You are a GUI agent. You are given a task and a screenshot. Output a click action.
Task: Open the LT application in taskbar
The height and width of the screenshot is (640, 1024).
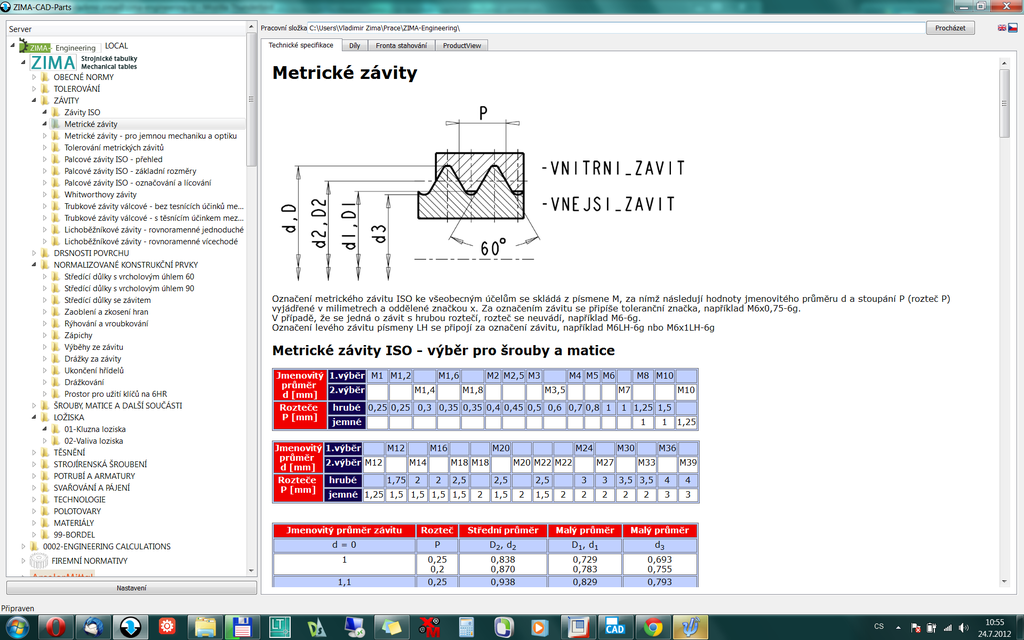click(280, 627)
